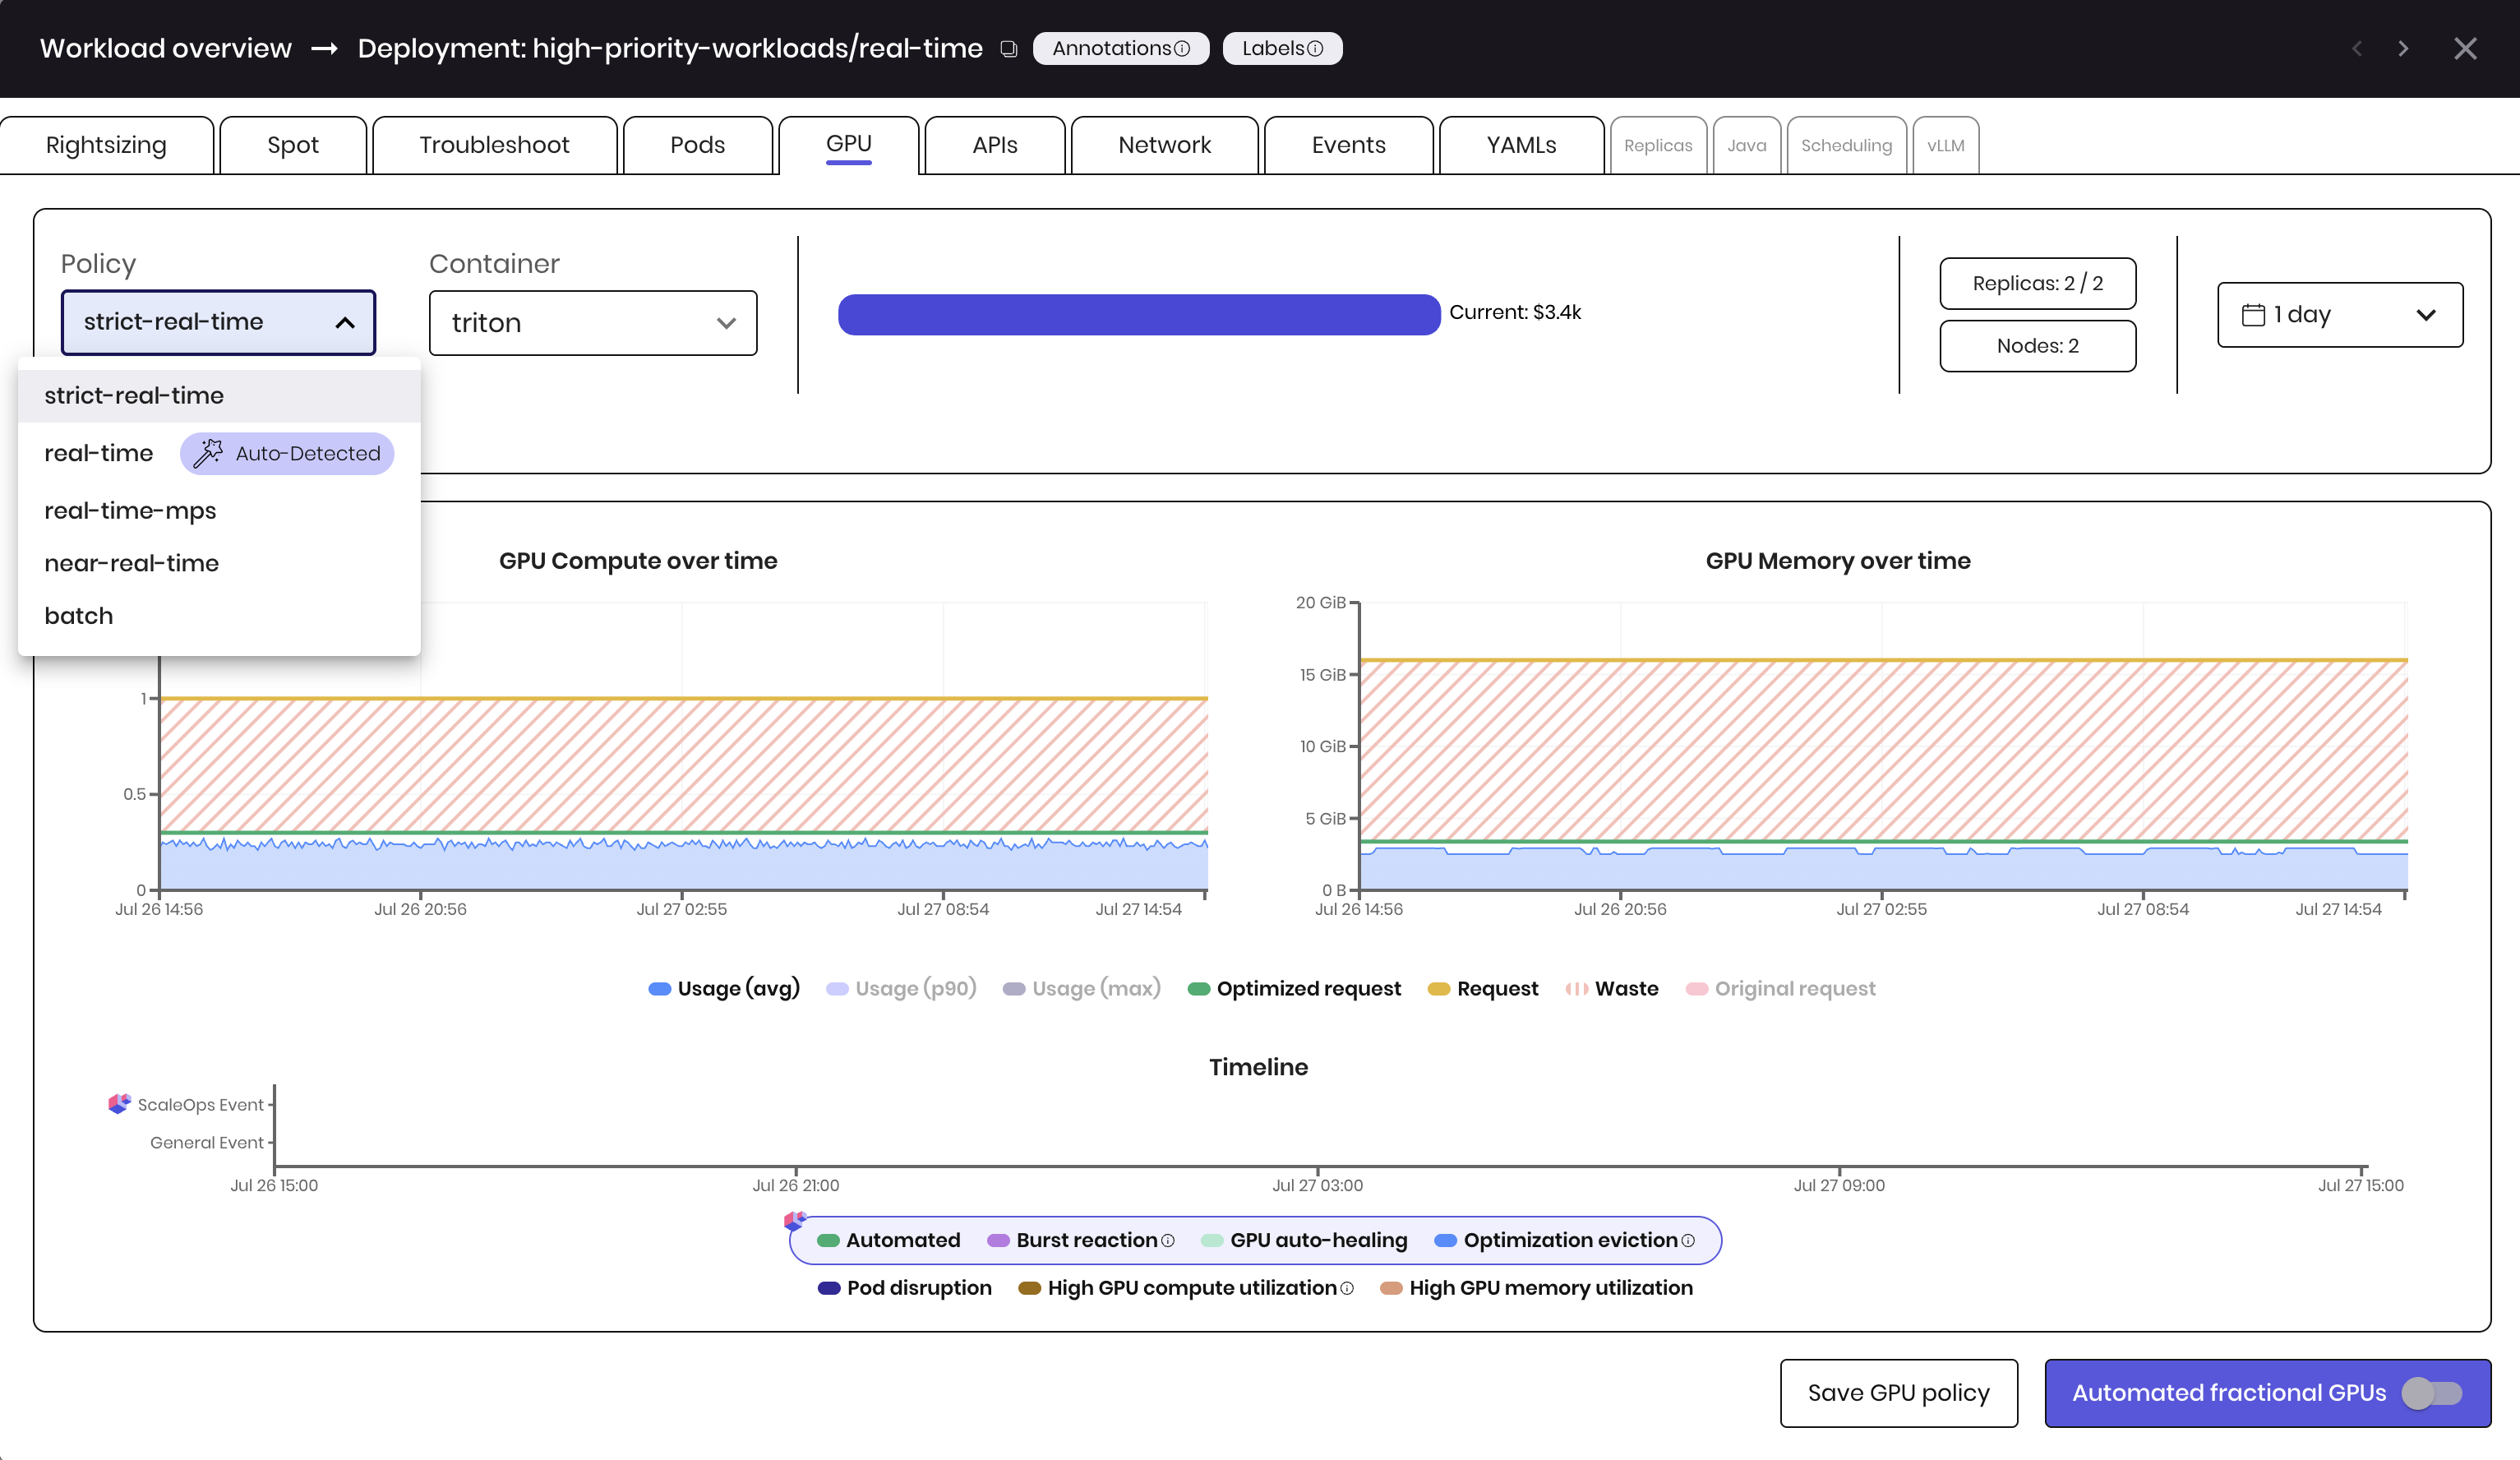Click the current cost progress bar
This screenshot has width=2520, height=1460.
click(x=1139, y=314)
